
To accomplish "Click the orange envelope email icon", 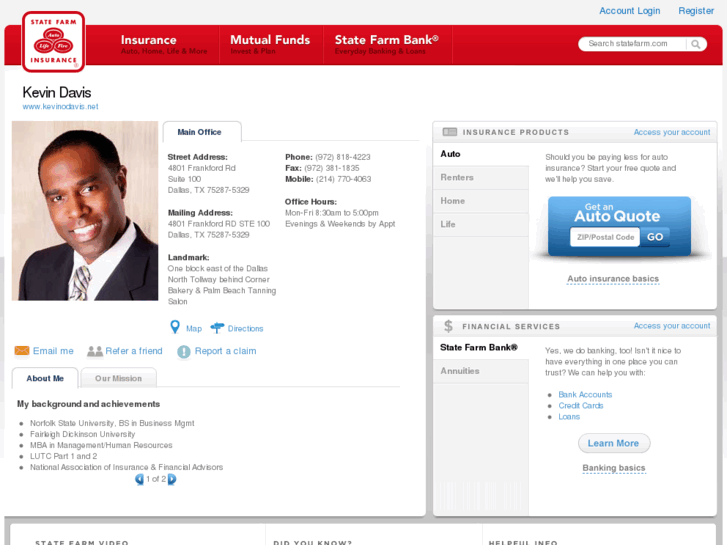I will 22,351.
